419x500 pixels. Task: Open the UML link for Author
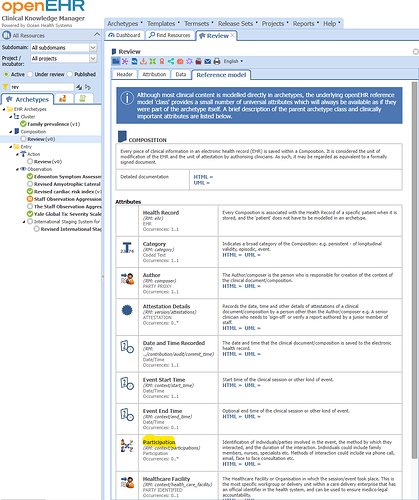253,286
